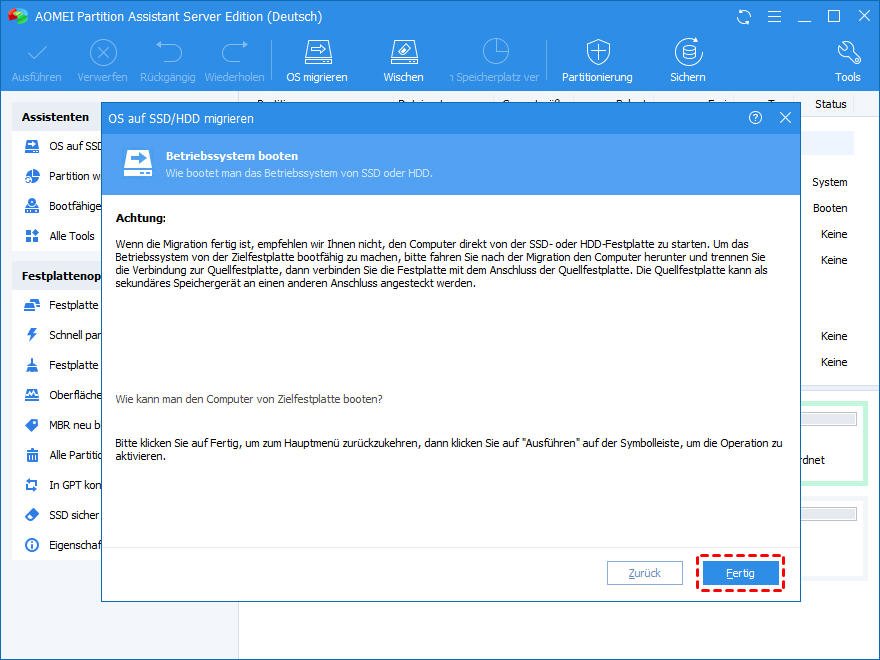Open Eigenschaften info sidebar item
The height and width of the screenshot is (660, 880).
point(62,545)
